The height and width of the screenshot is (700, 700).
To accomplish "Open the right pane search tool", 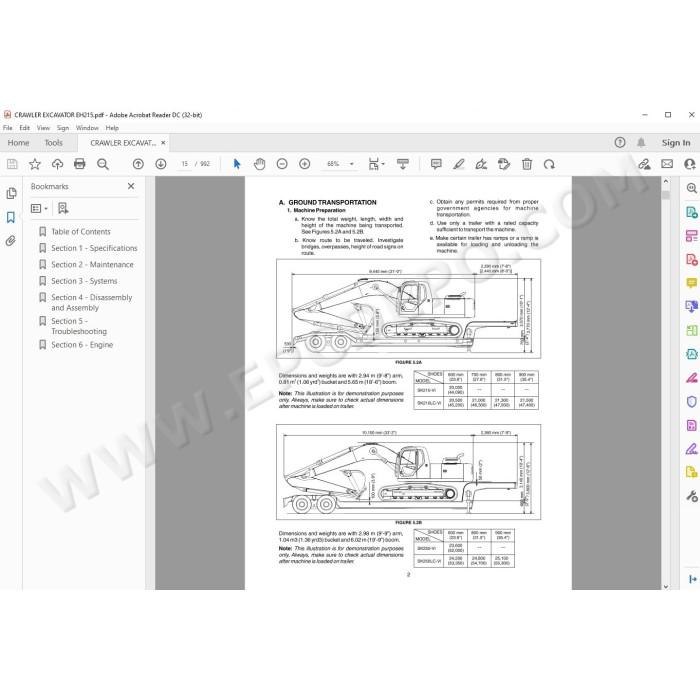I will (692, 188).
